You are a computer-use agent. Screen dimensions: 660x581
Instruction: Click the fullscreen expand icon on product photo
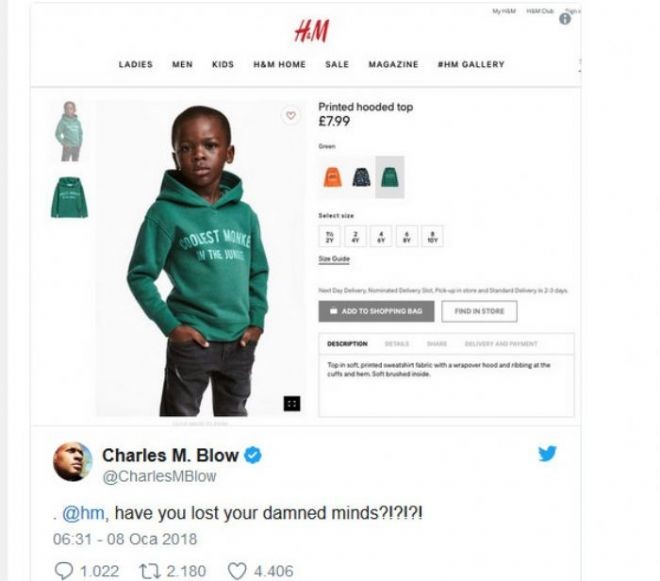pyautogui.click(x=292, y=404)
